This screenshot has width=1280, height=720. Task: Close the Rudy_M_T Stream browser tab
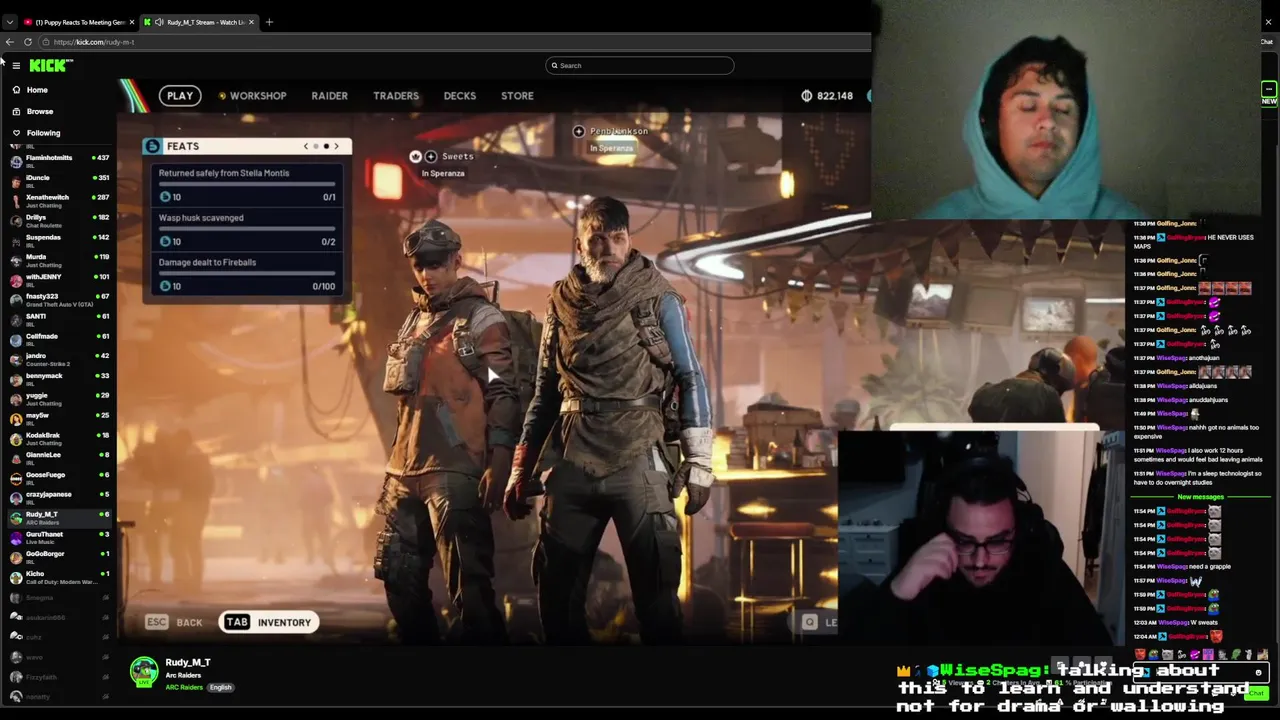click(x=251, y=22)
